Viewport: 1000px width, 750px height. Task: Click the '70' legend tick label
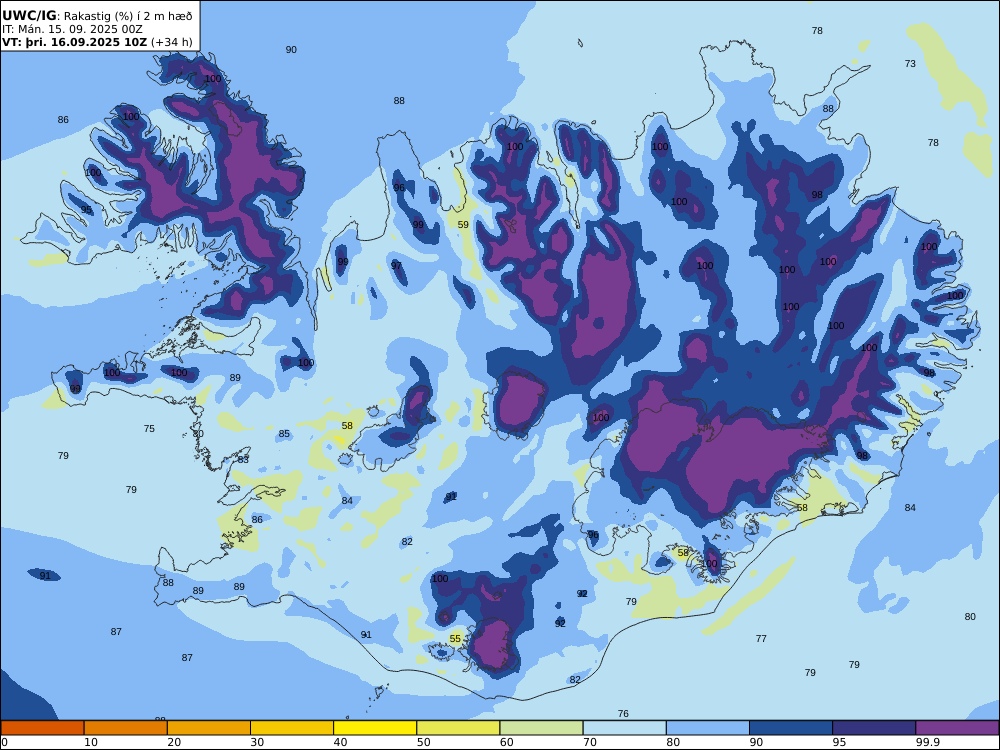coord(590,742)
